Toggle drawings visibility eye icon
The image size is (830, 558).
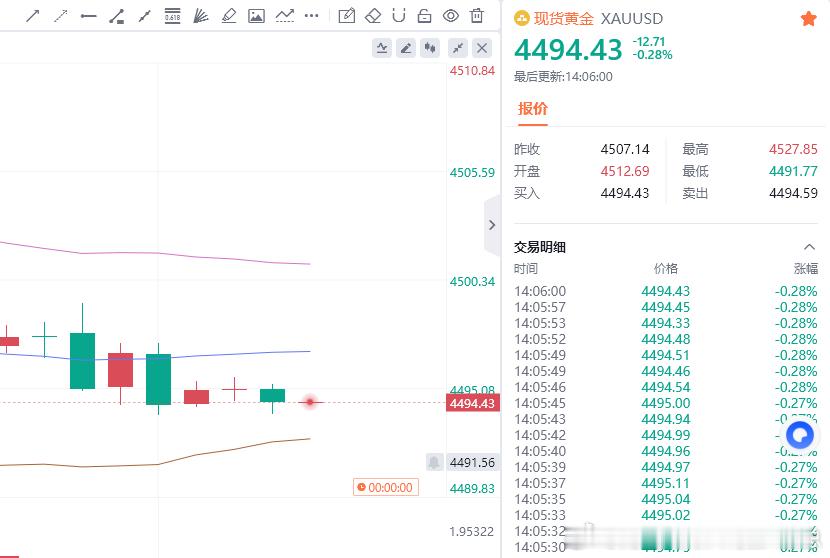451,16
